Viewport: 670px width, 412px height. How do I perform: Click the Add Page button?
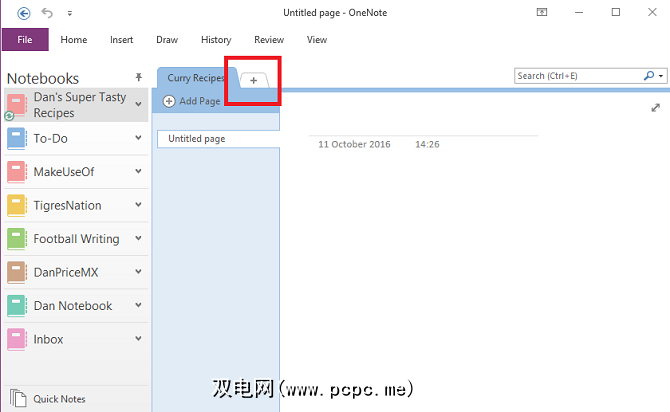[x=192, y=101]
